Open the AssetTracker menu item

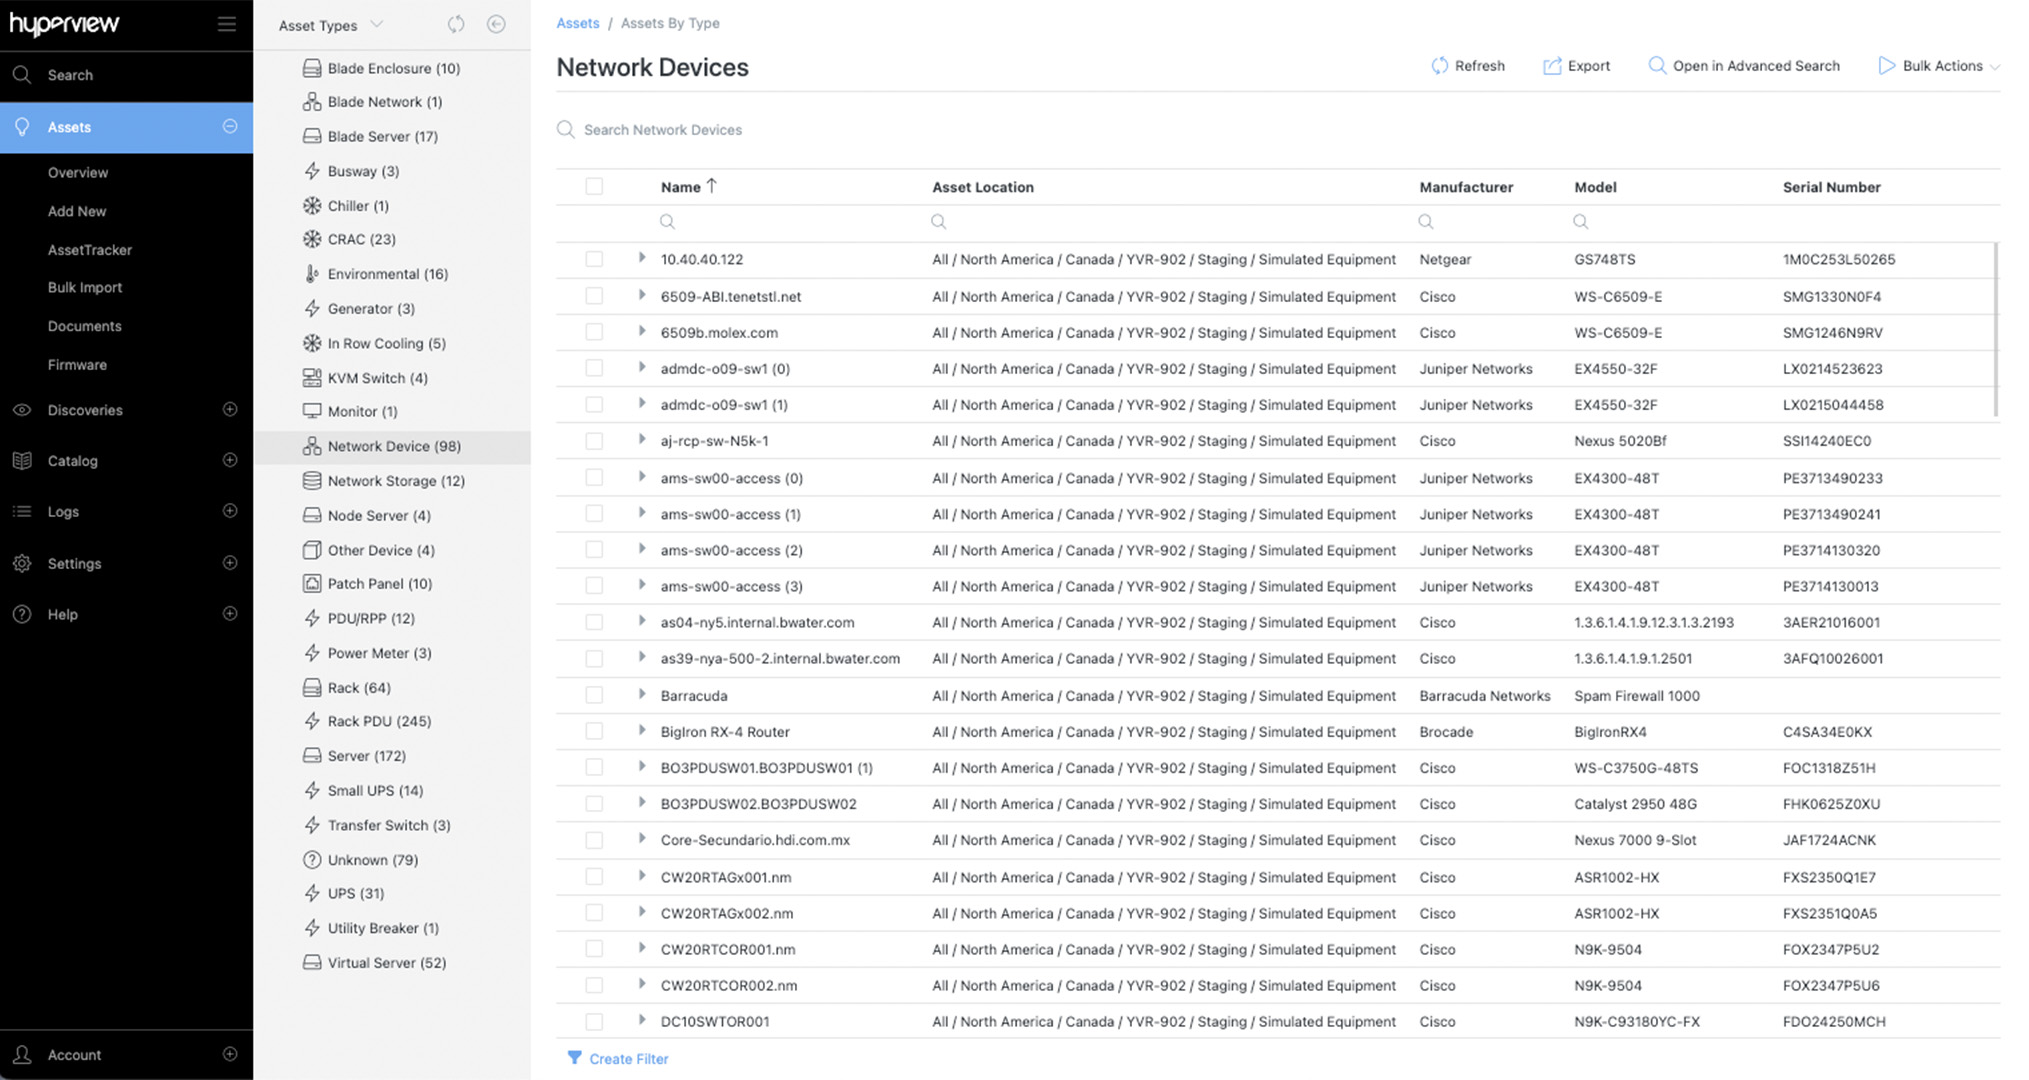tap(90, 250)
